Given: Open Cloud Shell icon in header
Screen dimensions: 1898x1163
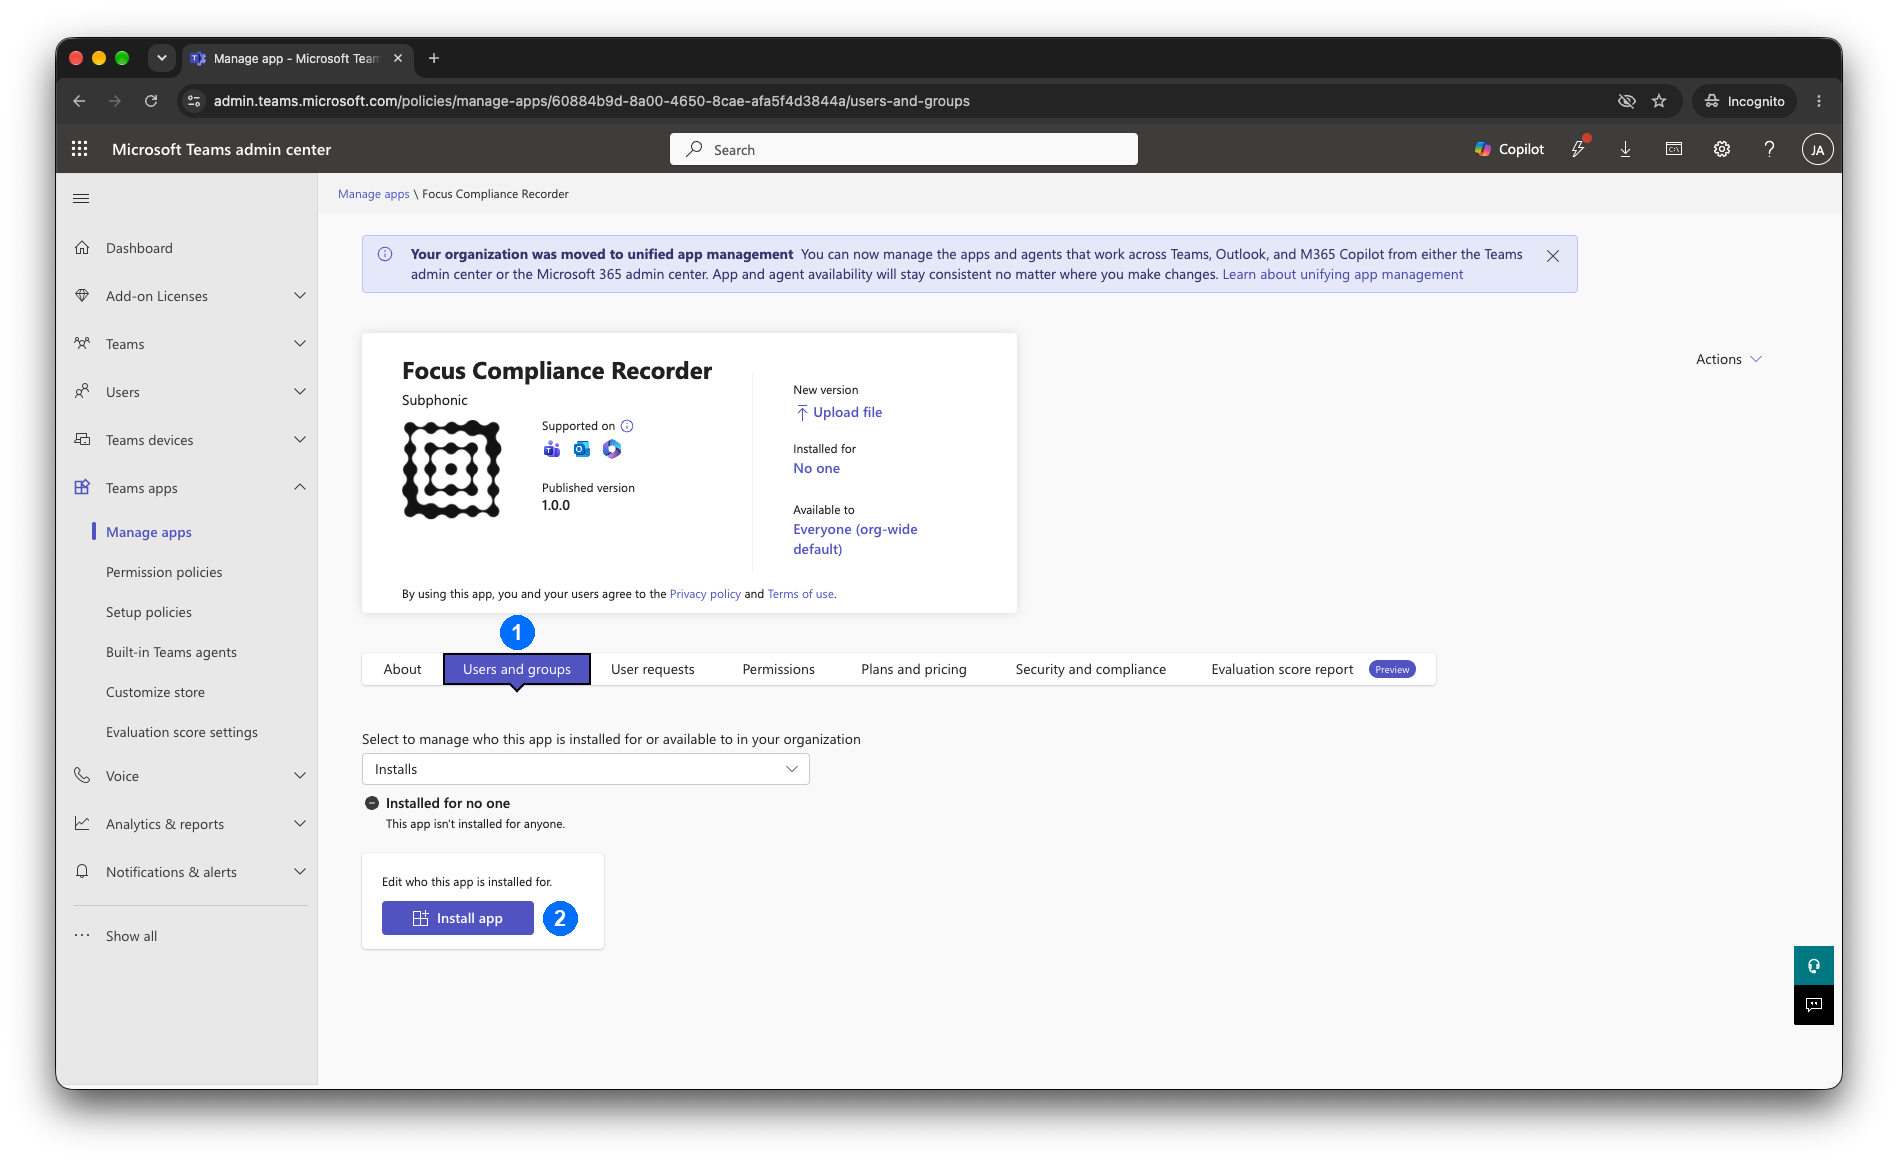Looking at the screenshot, I should tap(1673, 149).
